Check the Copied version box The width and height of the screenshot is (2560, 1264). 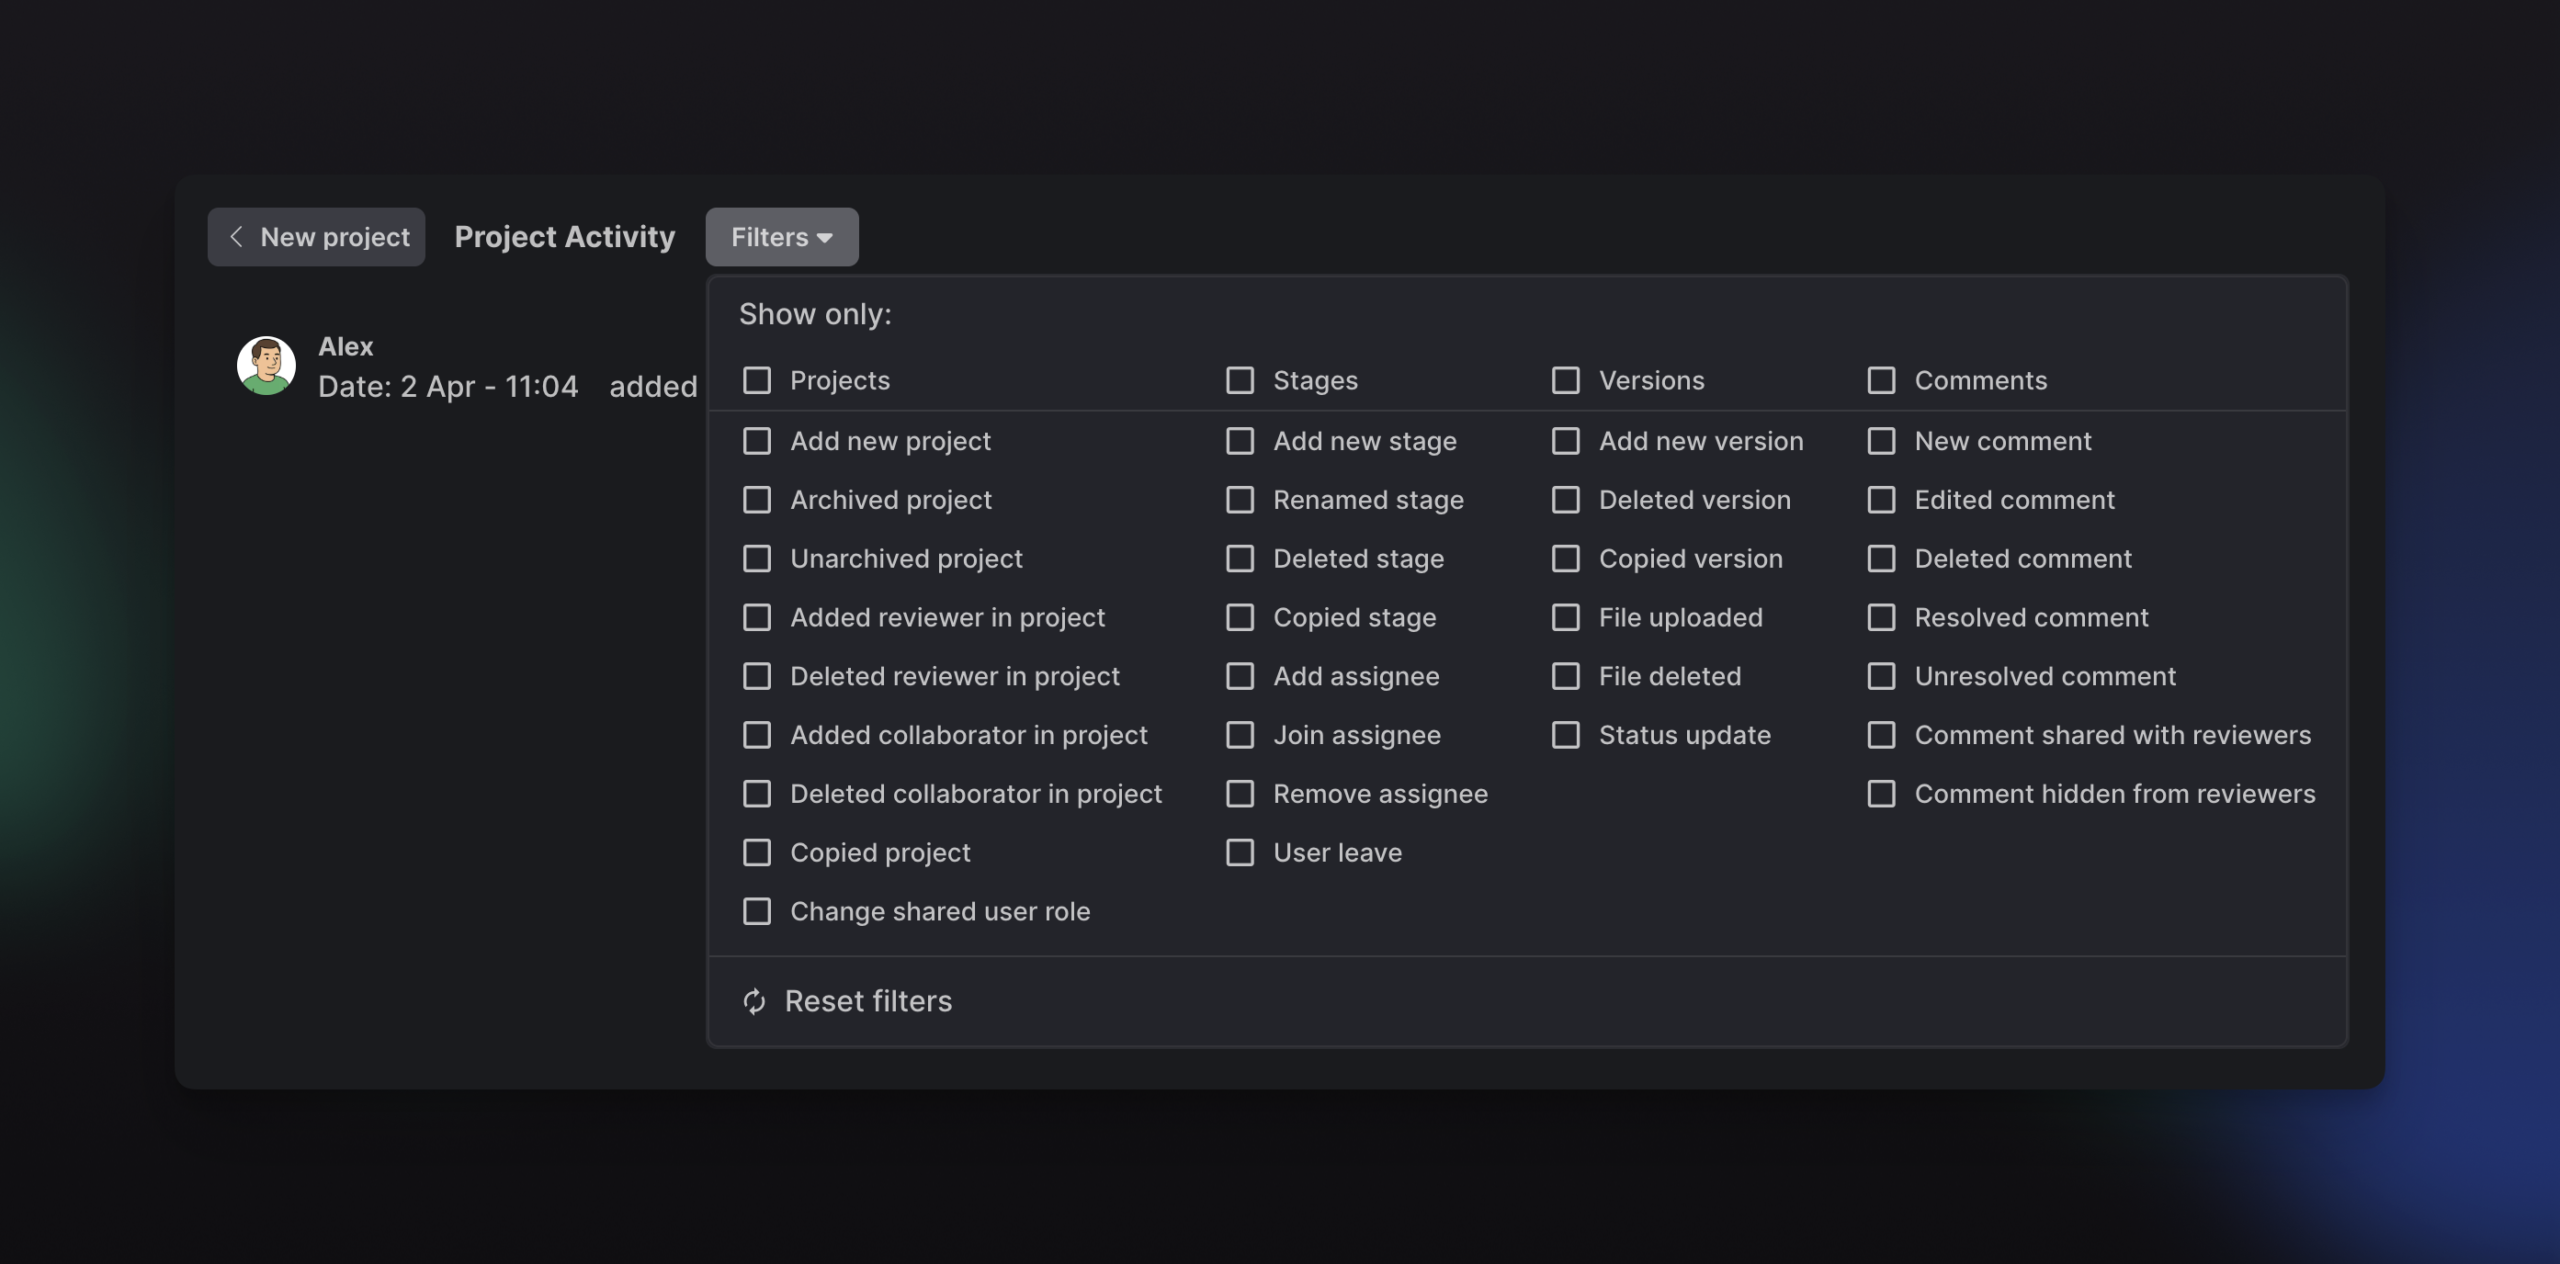point(1566,559)
